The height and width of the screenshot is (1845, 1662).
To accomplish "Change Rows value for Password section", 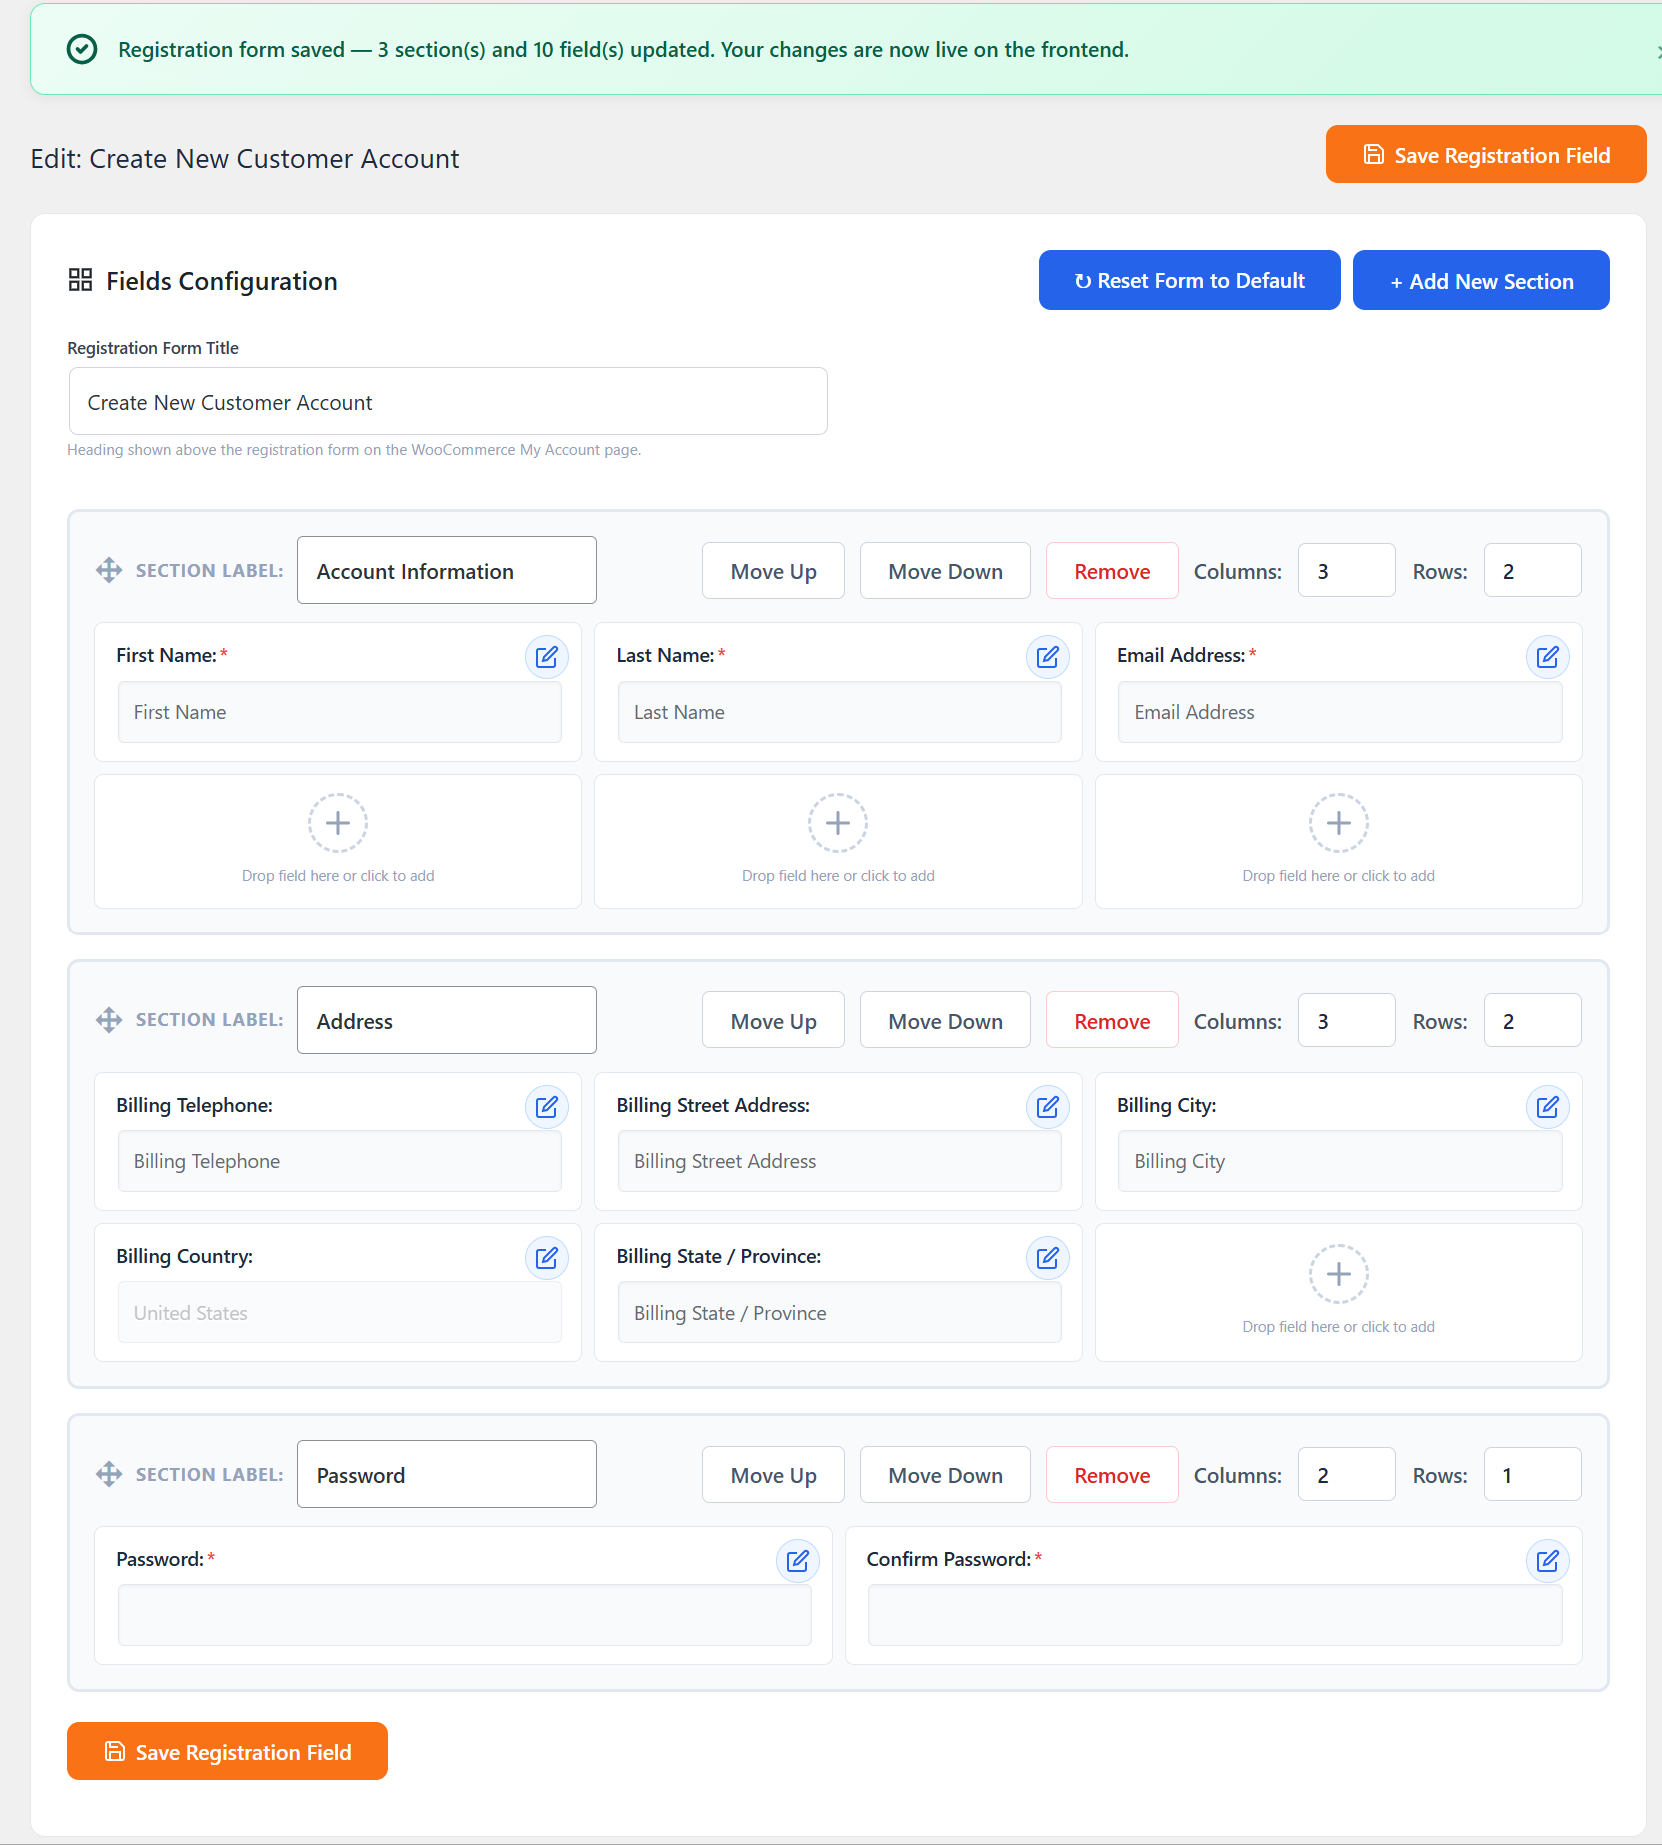I will coord(1532,1474).
